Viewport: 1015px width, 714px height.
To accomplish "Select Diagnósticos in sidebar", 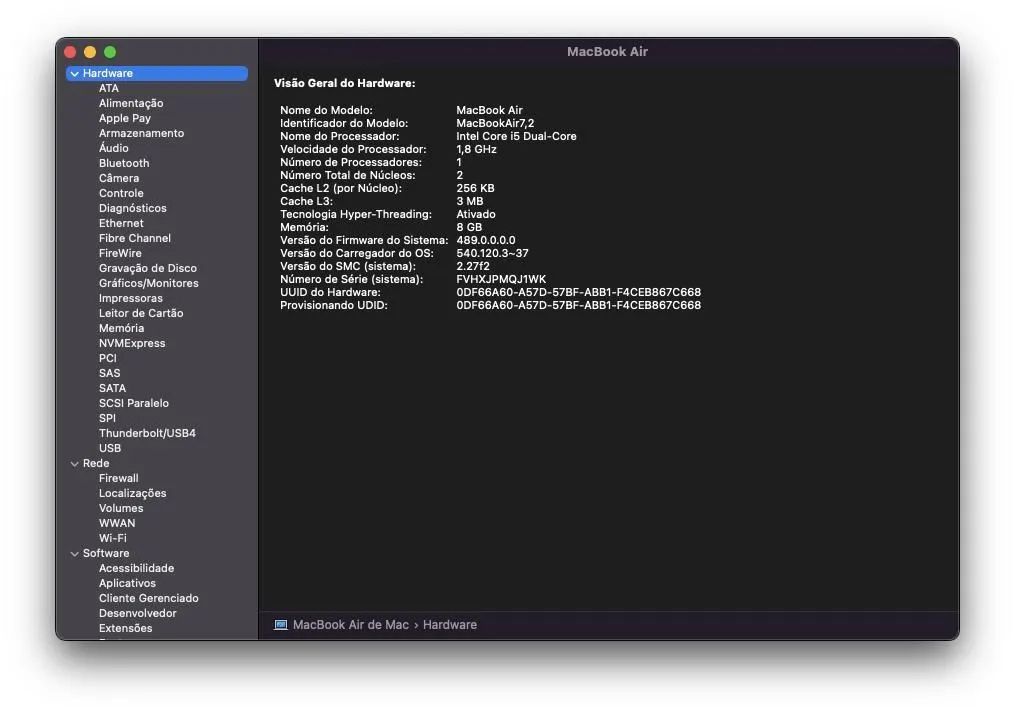I will point(132,208).
